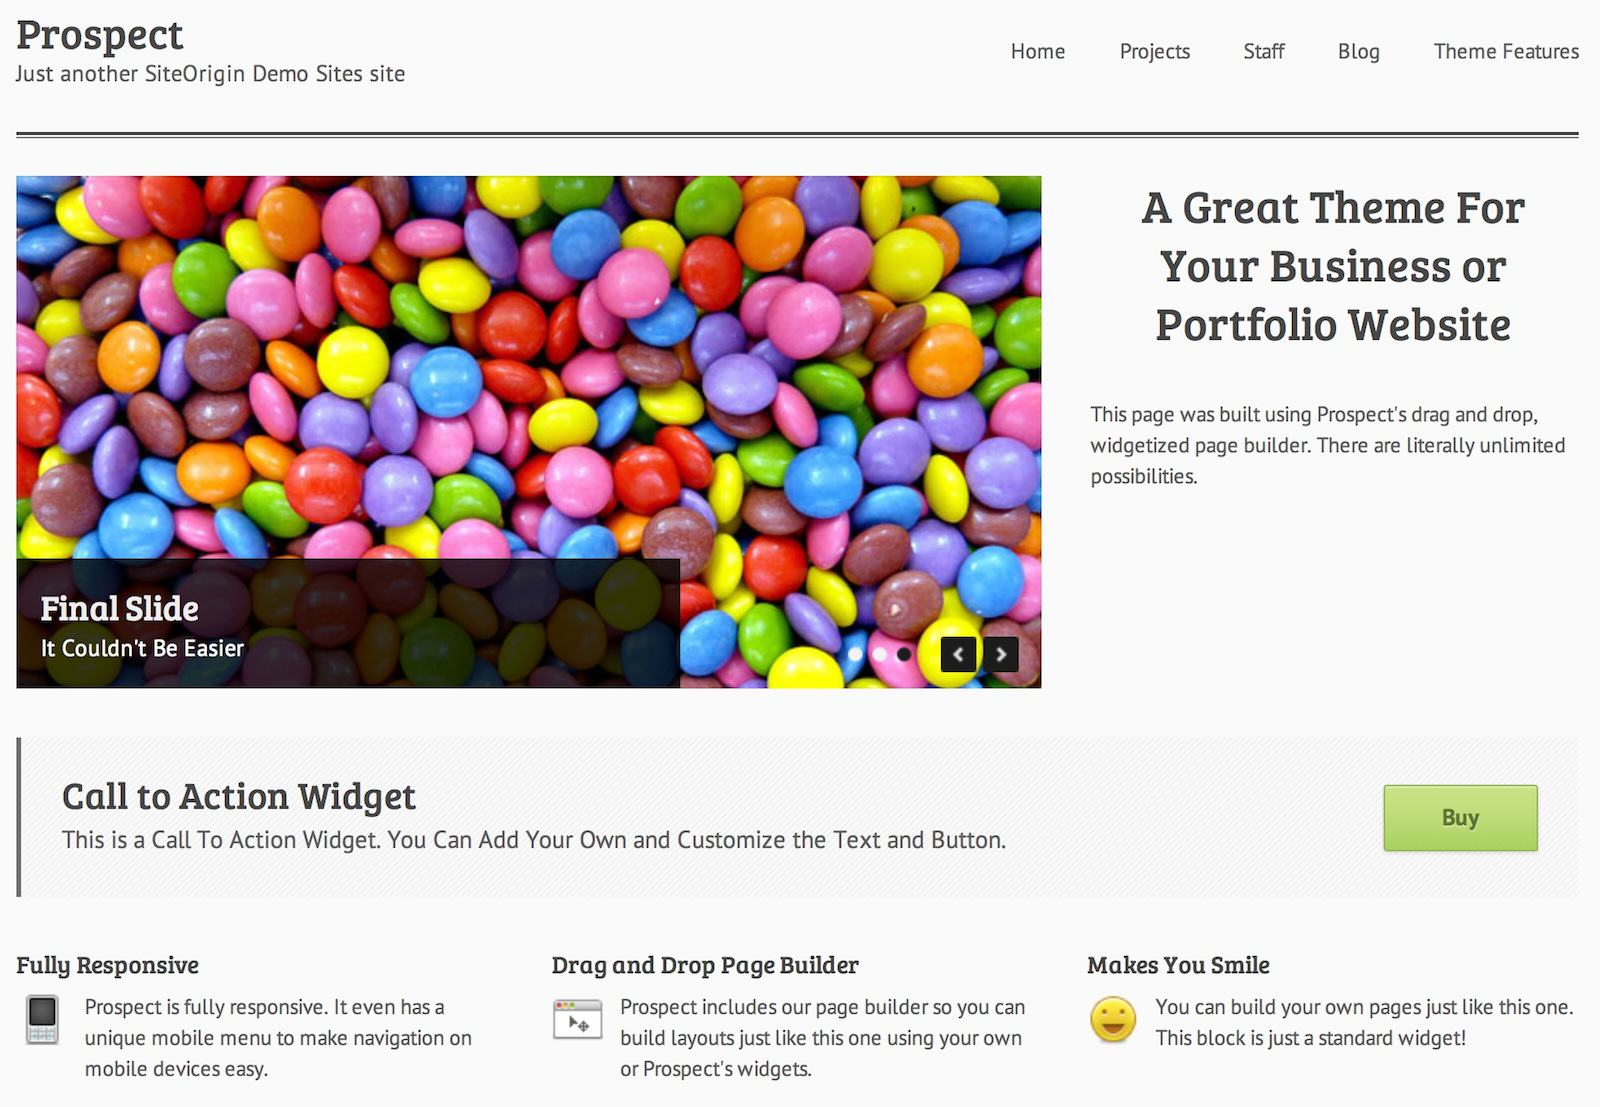Select the first slide pagination dot
Image resolution: width=1600 pixels, height=1107 pixels.
pos(855,654)
